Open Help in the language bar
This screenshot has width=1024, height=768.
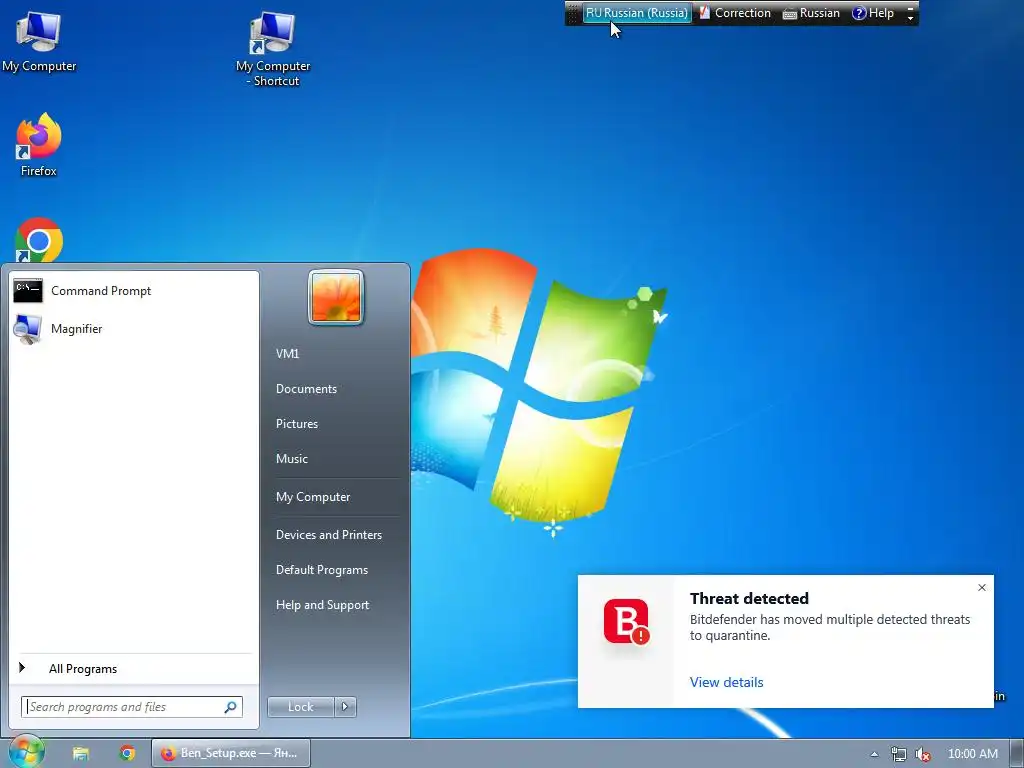[x=873, y=12]
